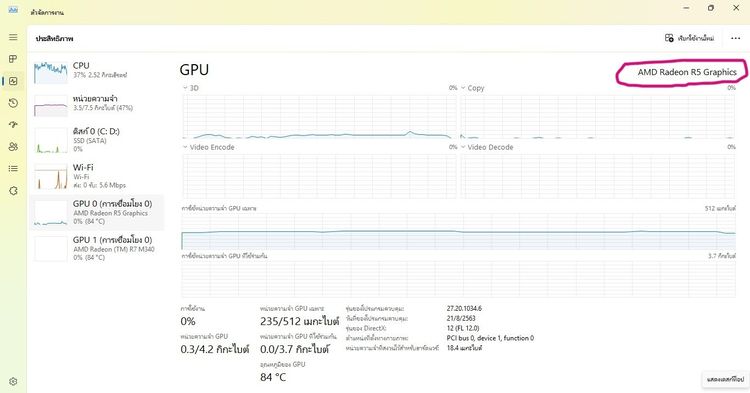This screenshot has width=750, height=393.
Task: Open the Startup apps icon
Action: [13, 125]
